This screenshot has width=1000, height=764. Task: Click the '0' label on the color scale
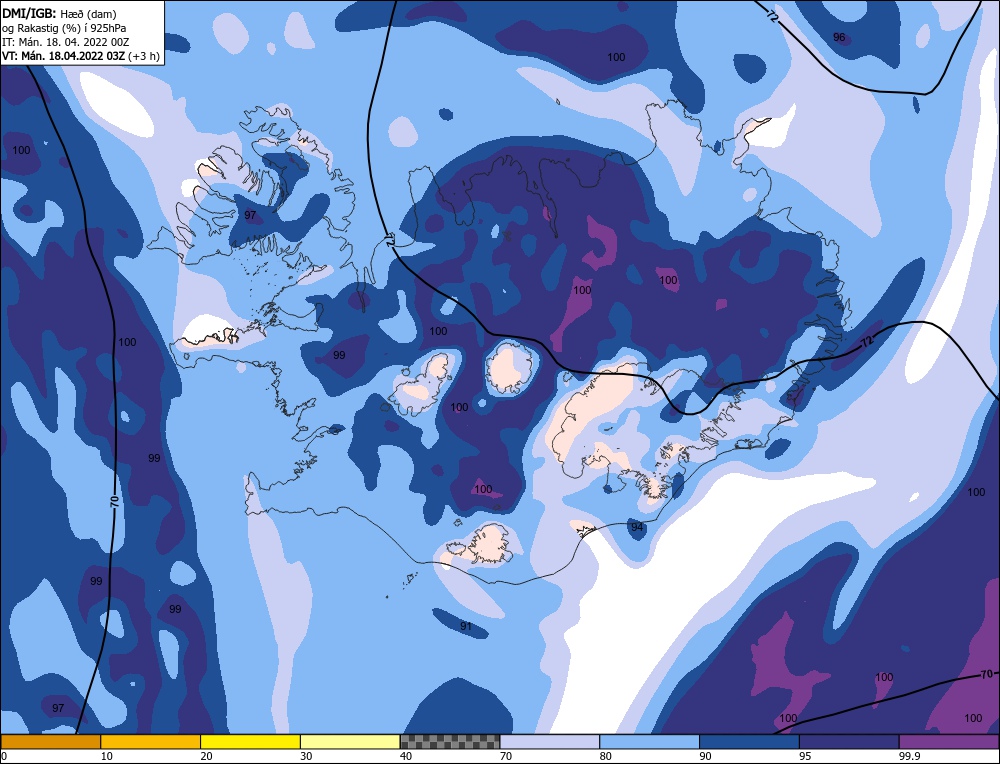click(x=4, y=756)
